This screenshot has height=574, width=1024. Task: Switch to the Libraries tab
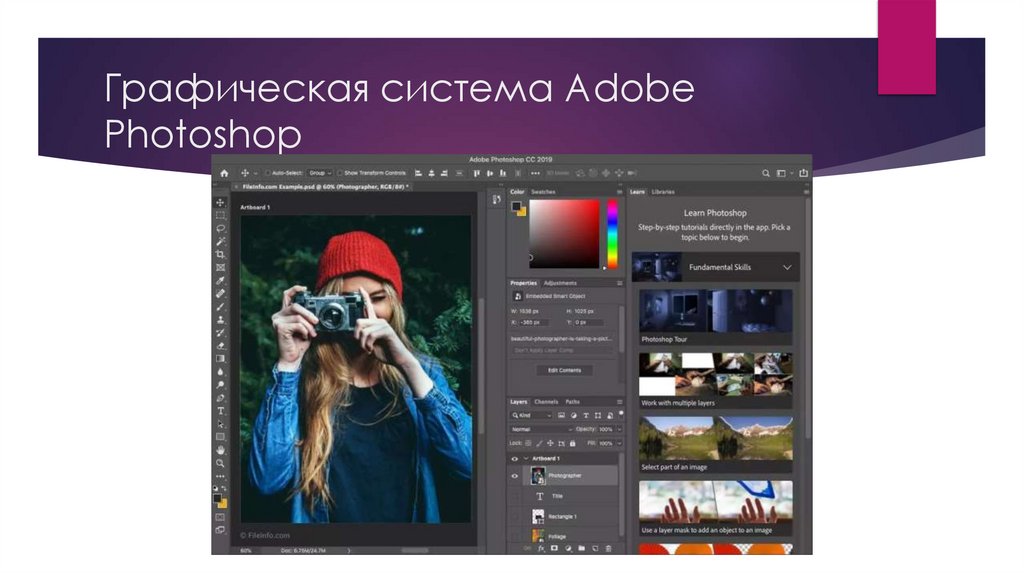point(663,192)
